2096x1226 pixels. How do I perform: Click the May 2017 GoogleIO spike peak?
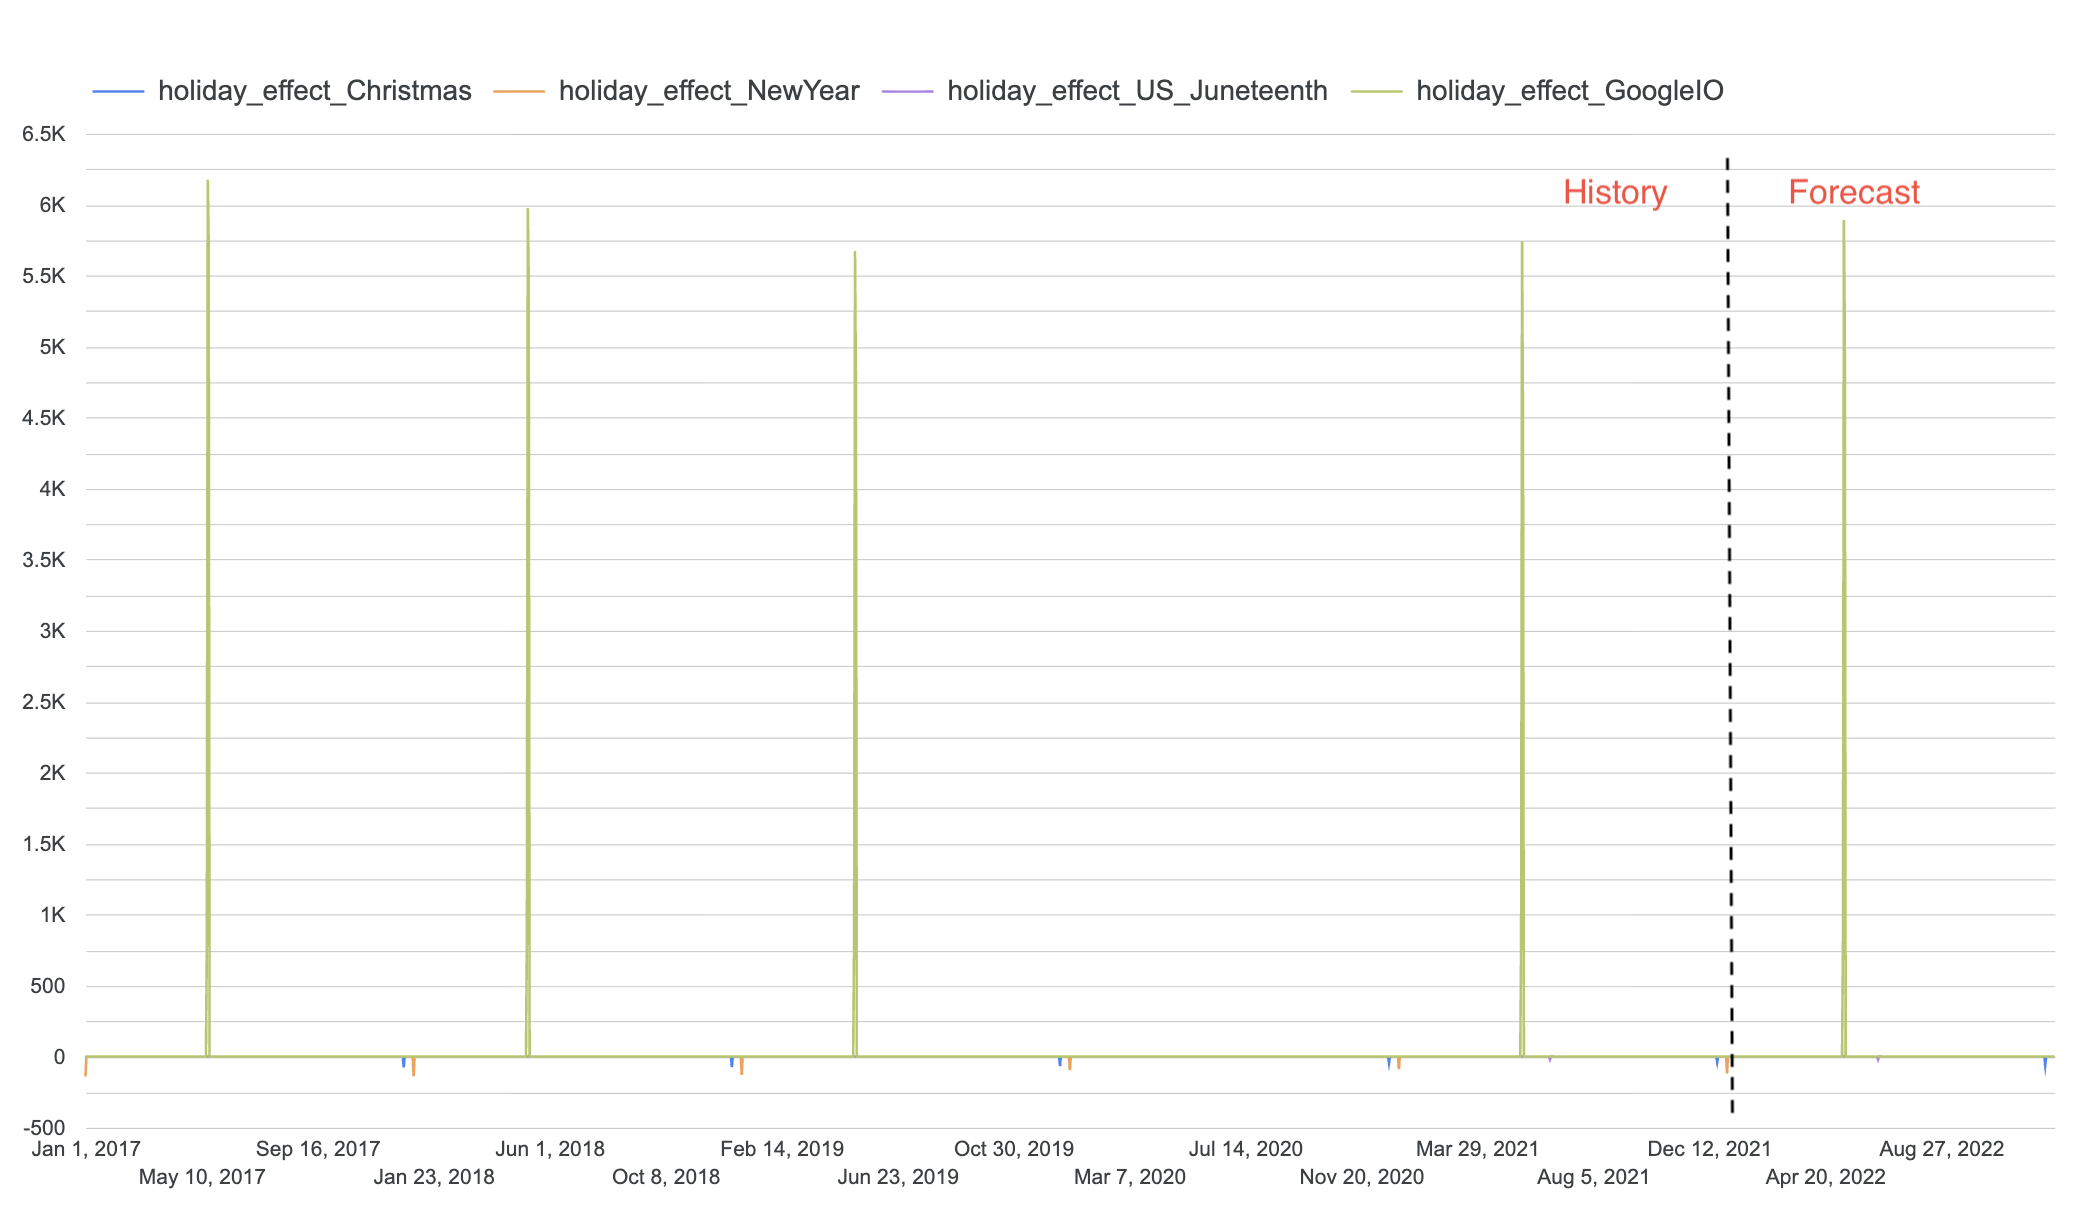point(207,183)
